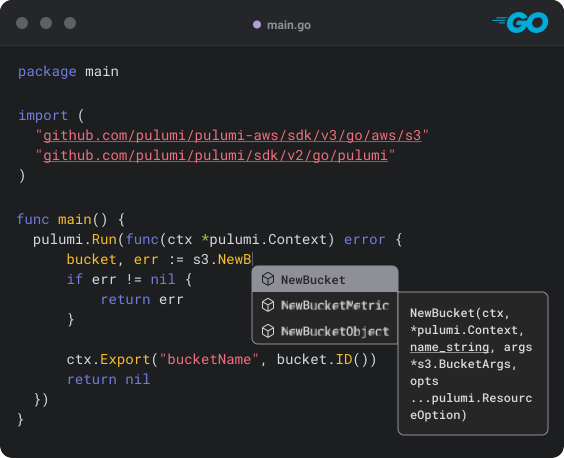The image size is (564, 458).
Task: Click the *s3.BucketArgs text in tooltip
Action: 463,364
